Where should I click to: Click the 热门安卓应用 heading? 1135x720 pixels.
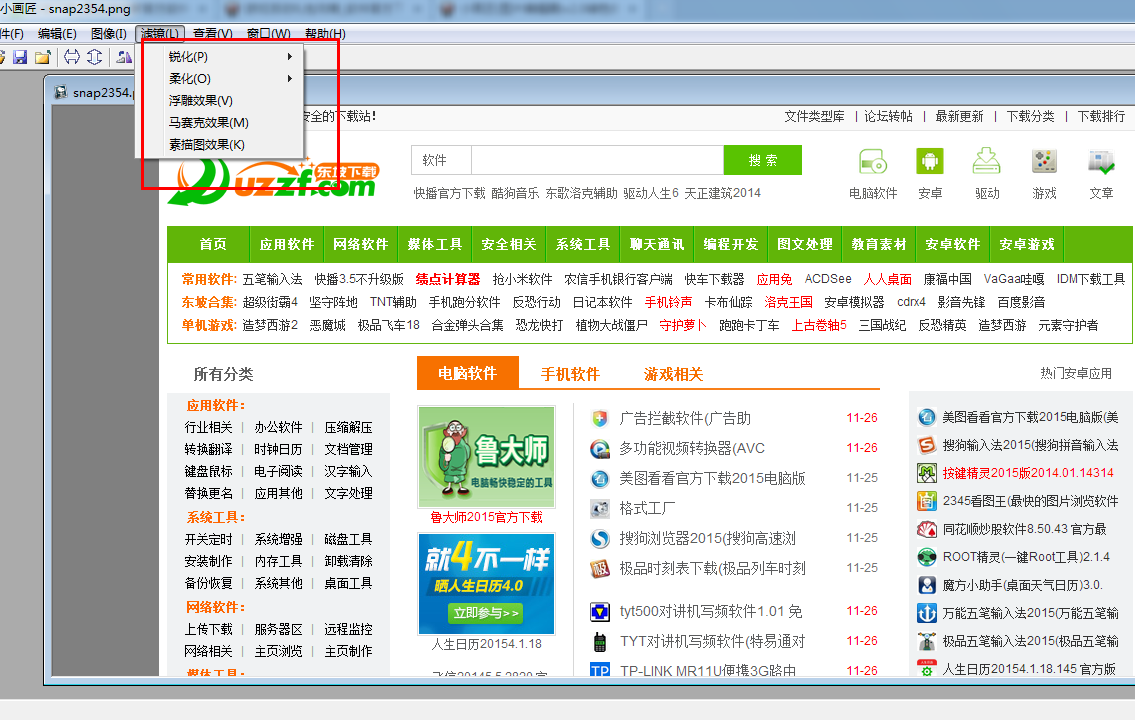[1076, 373]
